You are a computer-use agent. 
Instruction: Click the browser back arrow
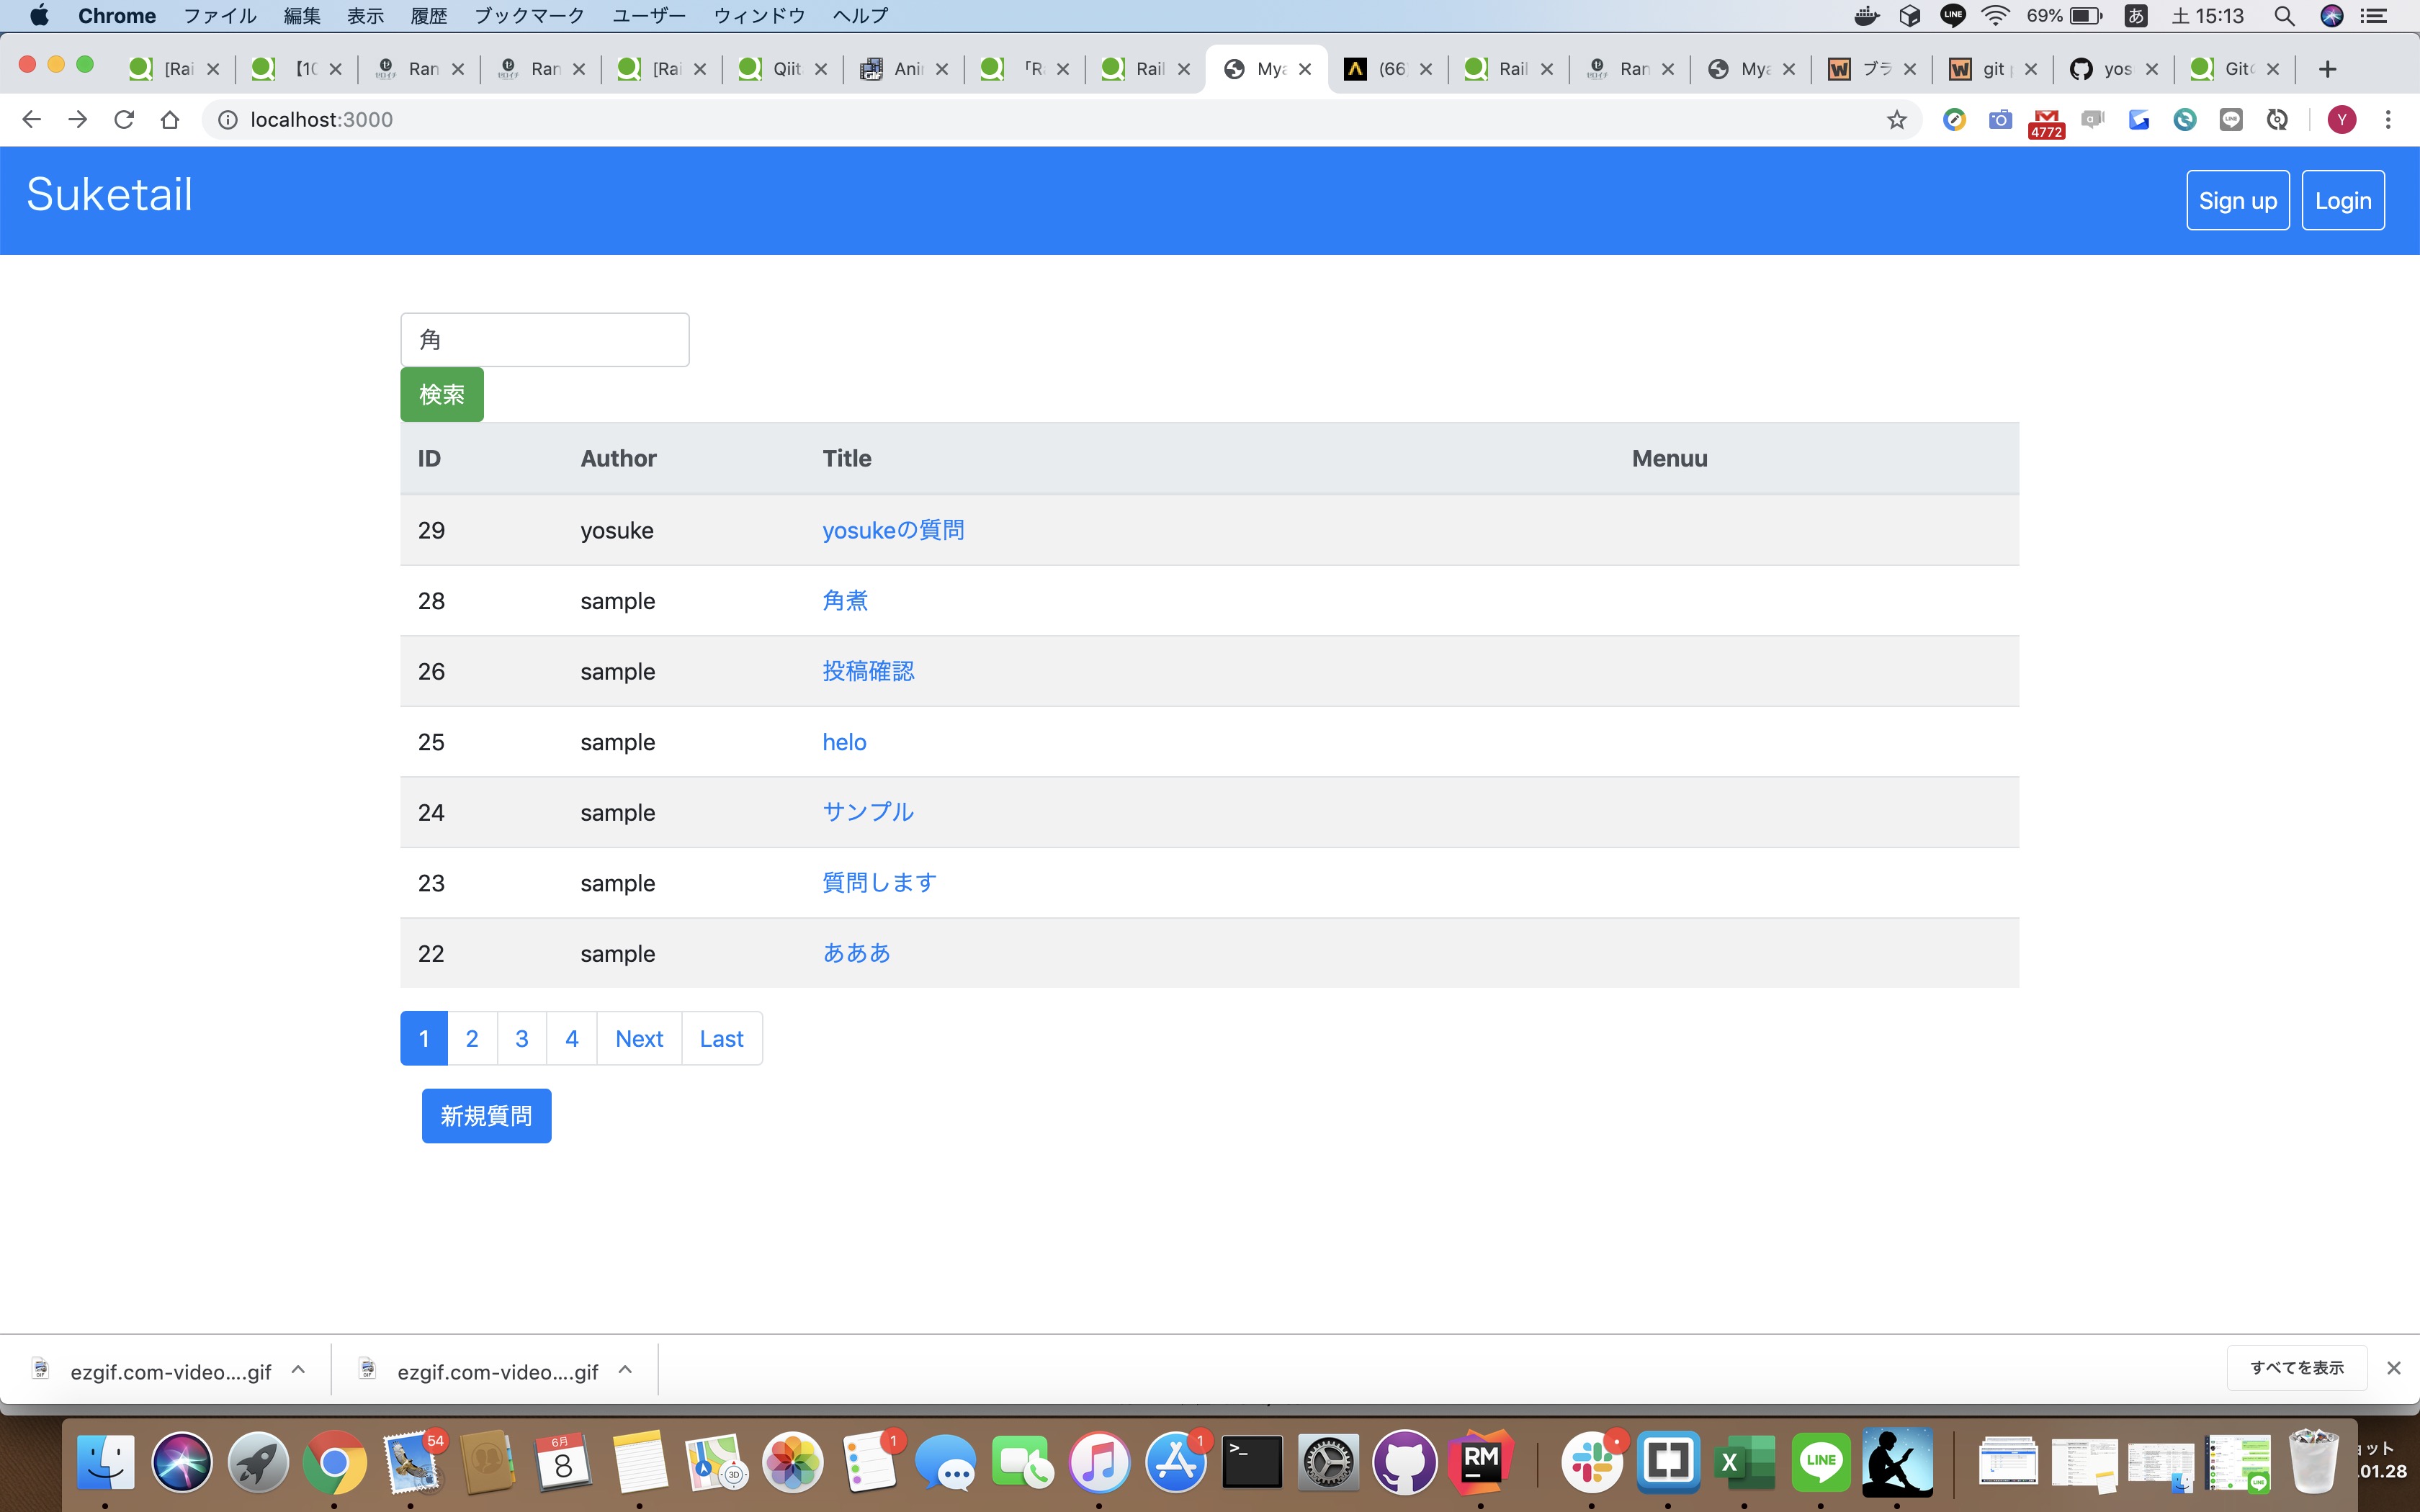(31, 120)
